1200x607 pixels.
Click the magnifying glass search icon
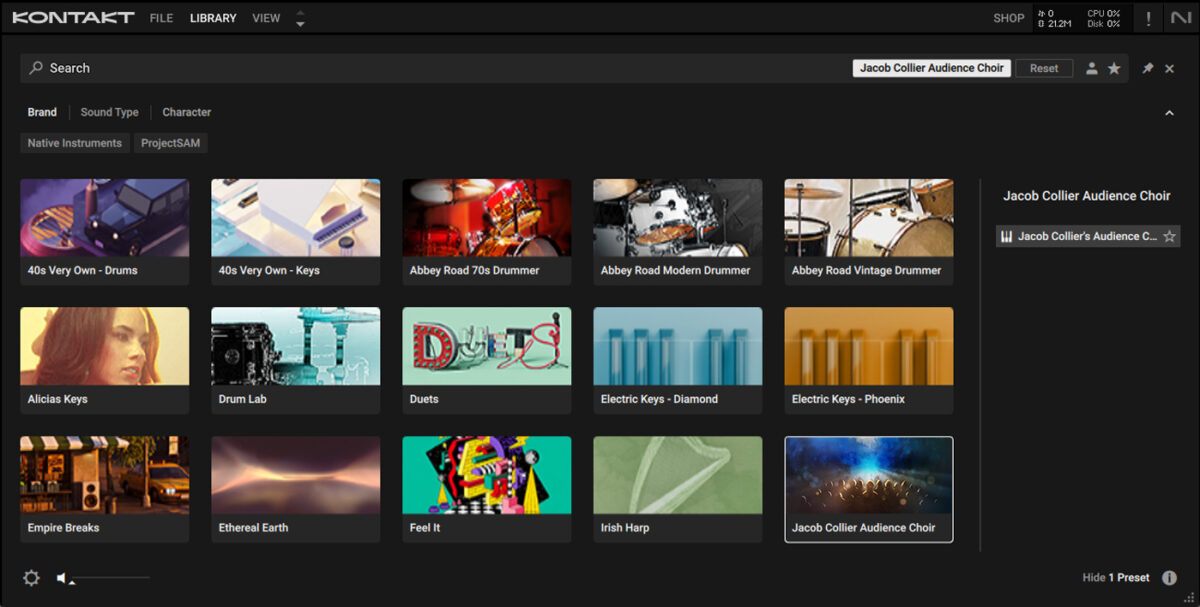coord(36,68)
